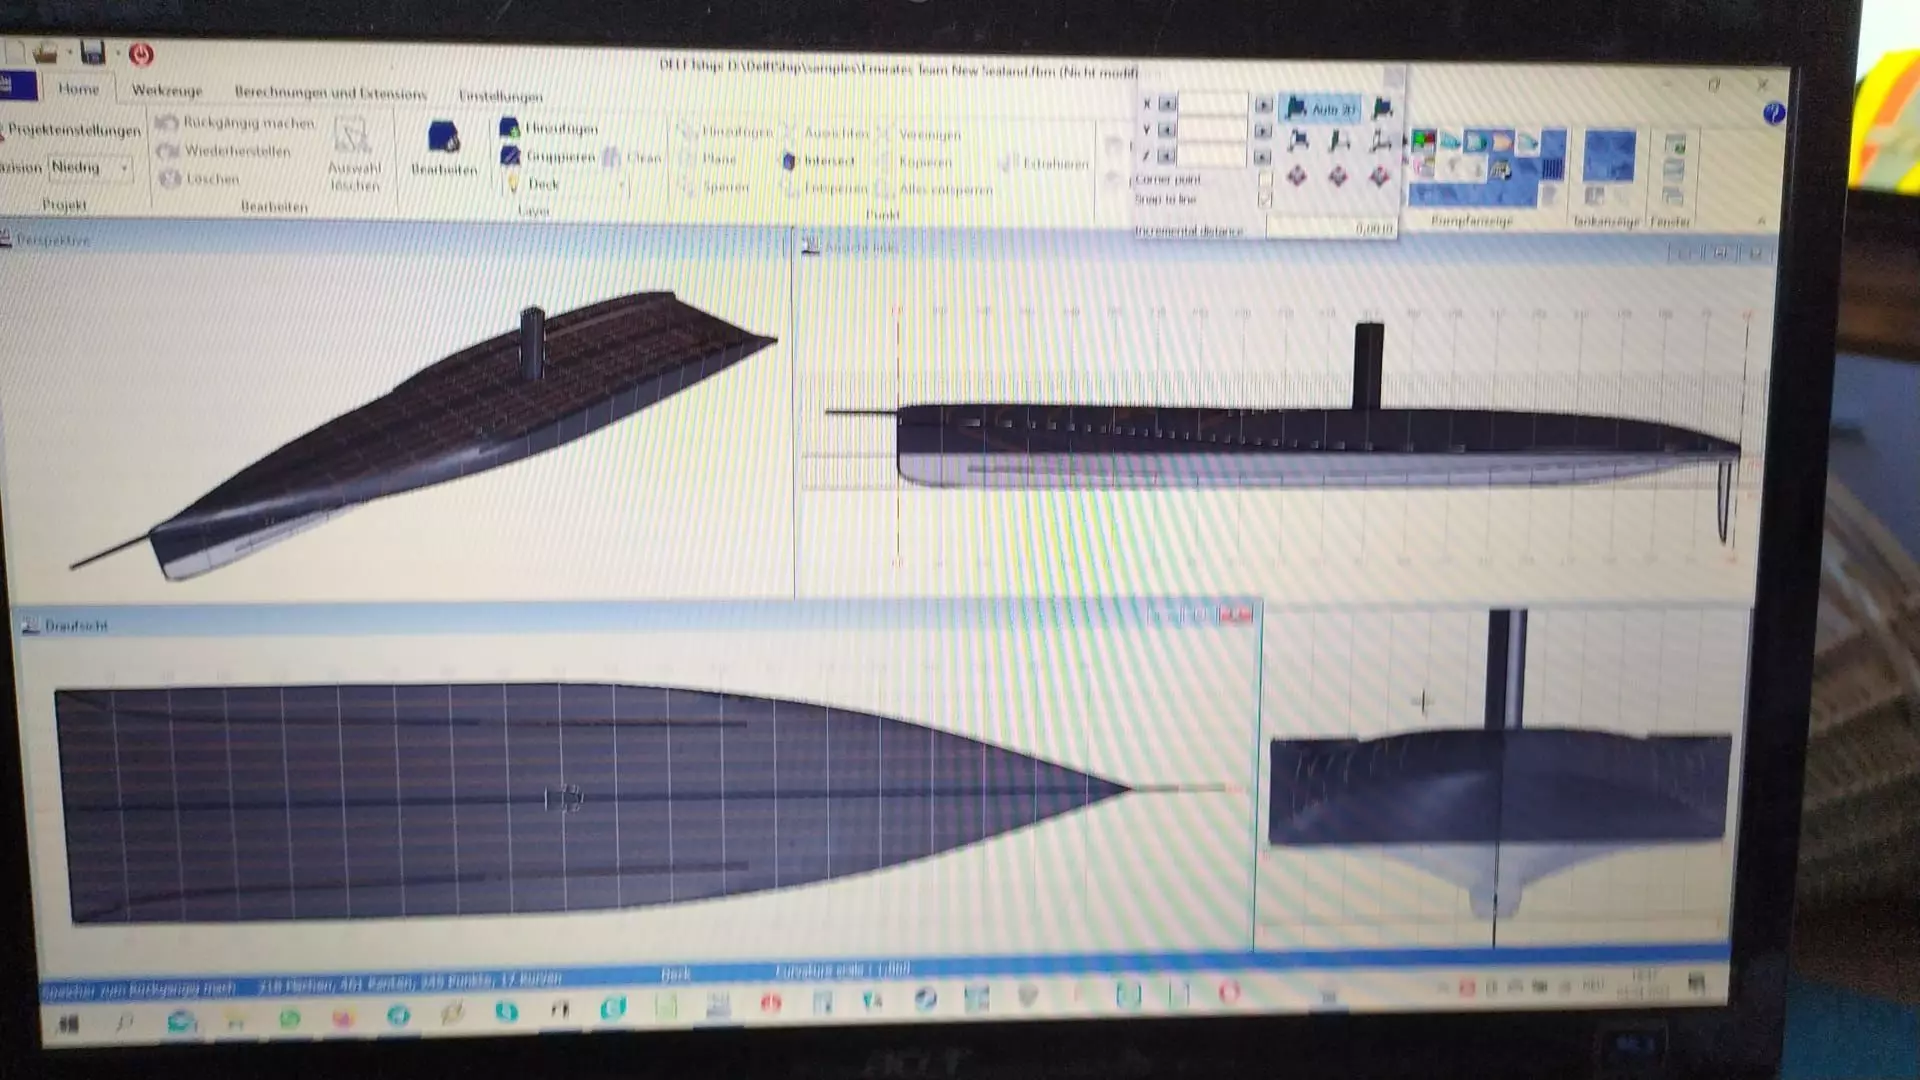Click the Intersect point icon
This screenshot has width=1920, height=1080.
(x=790, y=161)
